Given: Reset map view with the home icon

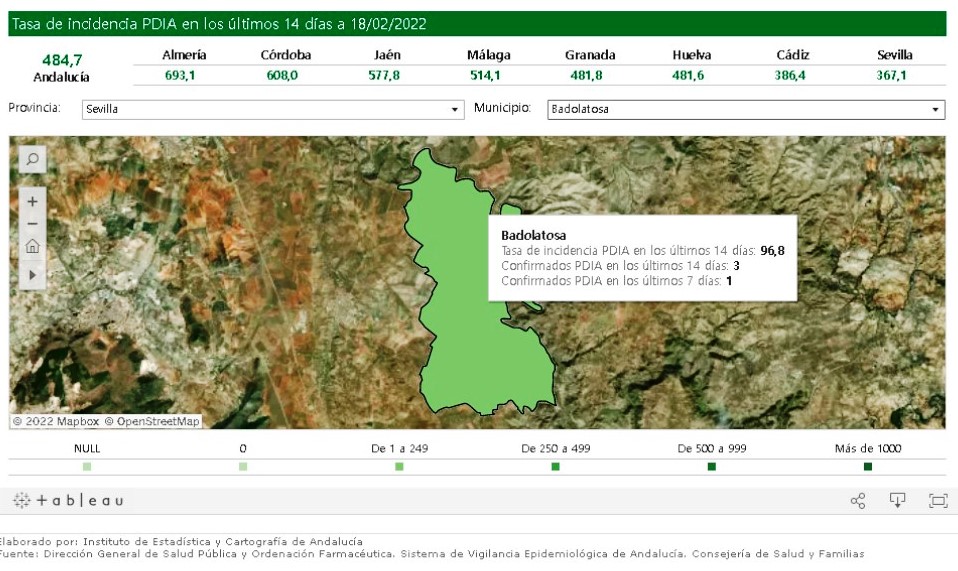Looking at the screenshot, I should (32, 246).
